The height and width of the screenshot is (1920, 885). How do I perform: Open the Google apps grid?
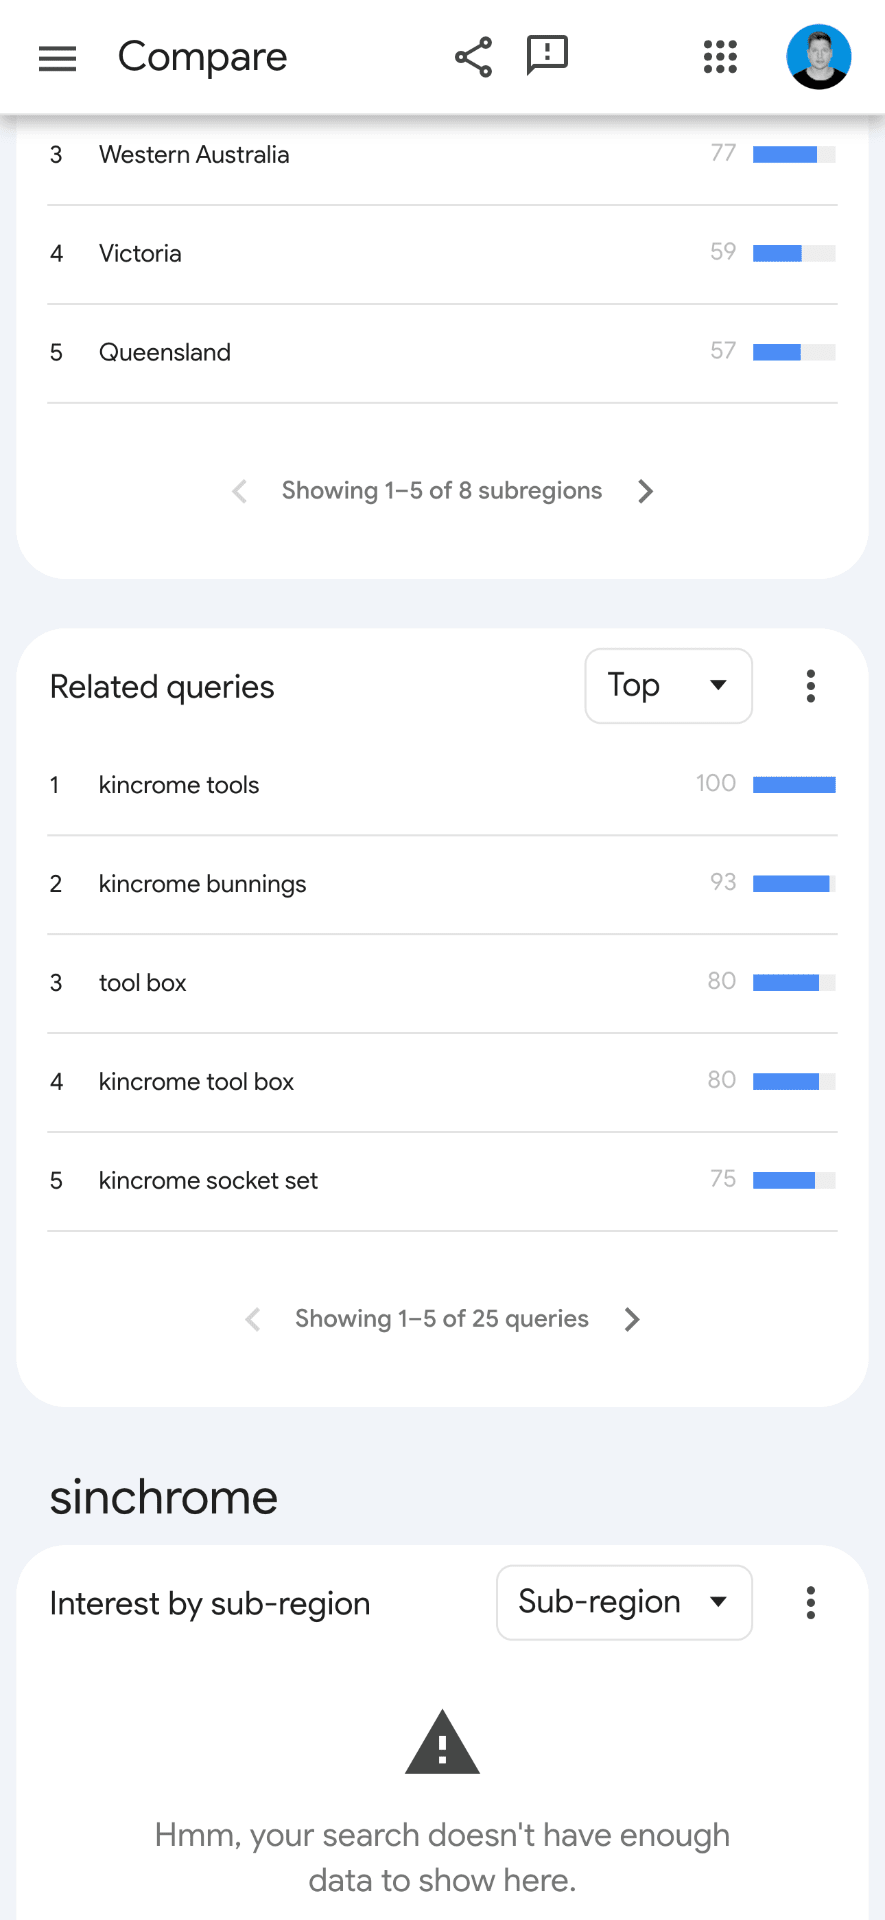pyautogui.click(x=720, y=57)
